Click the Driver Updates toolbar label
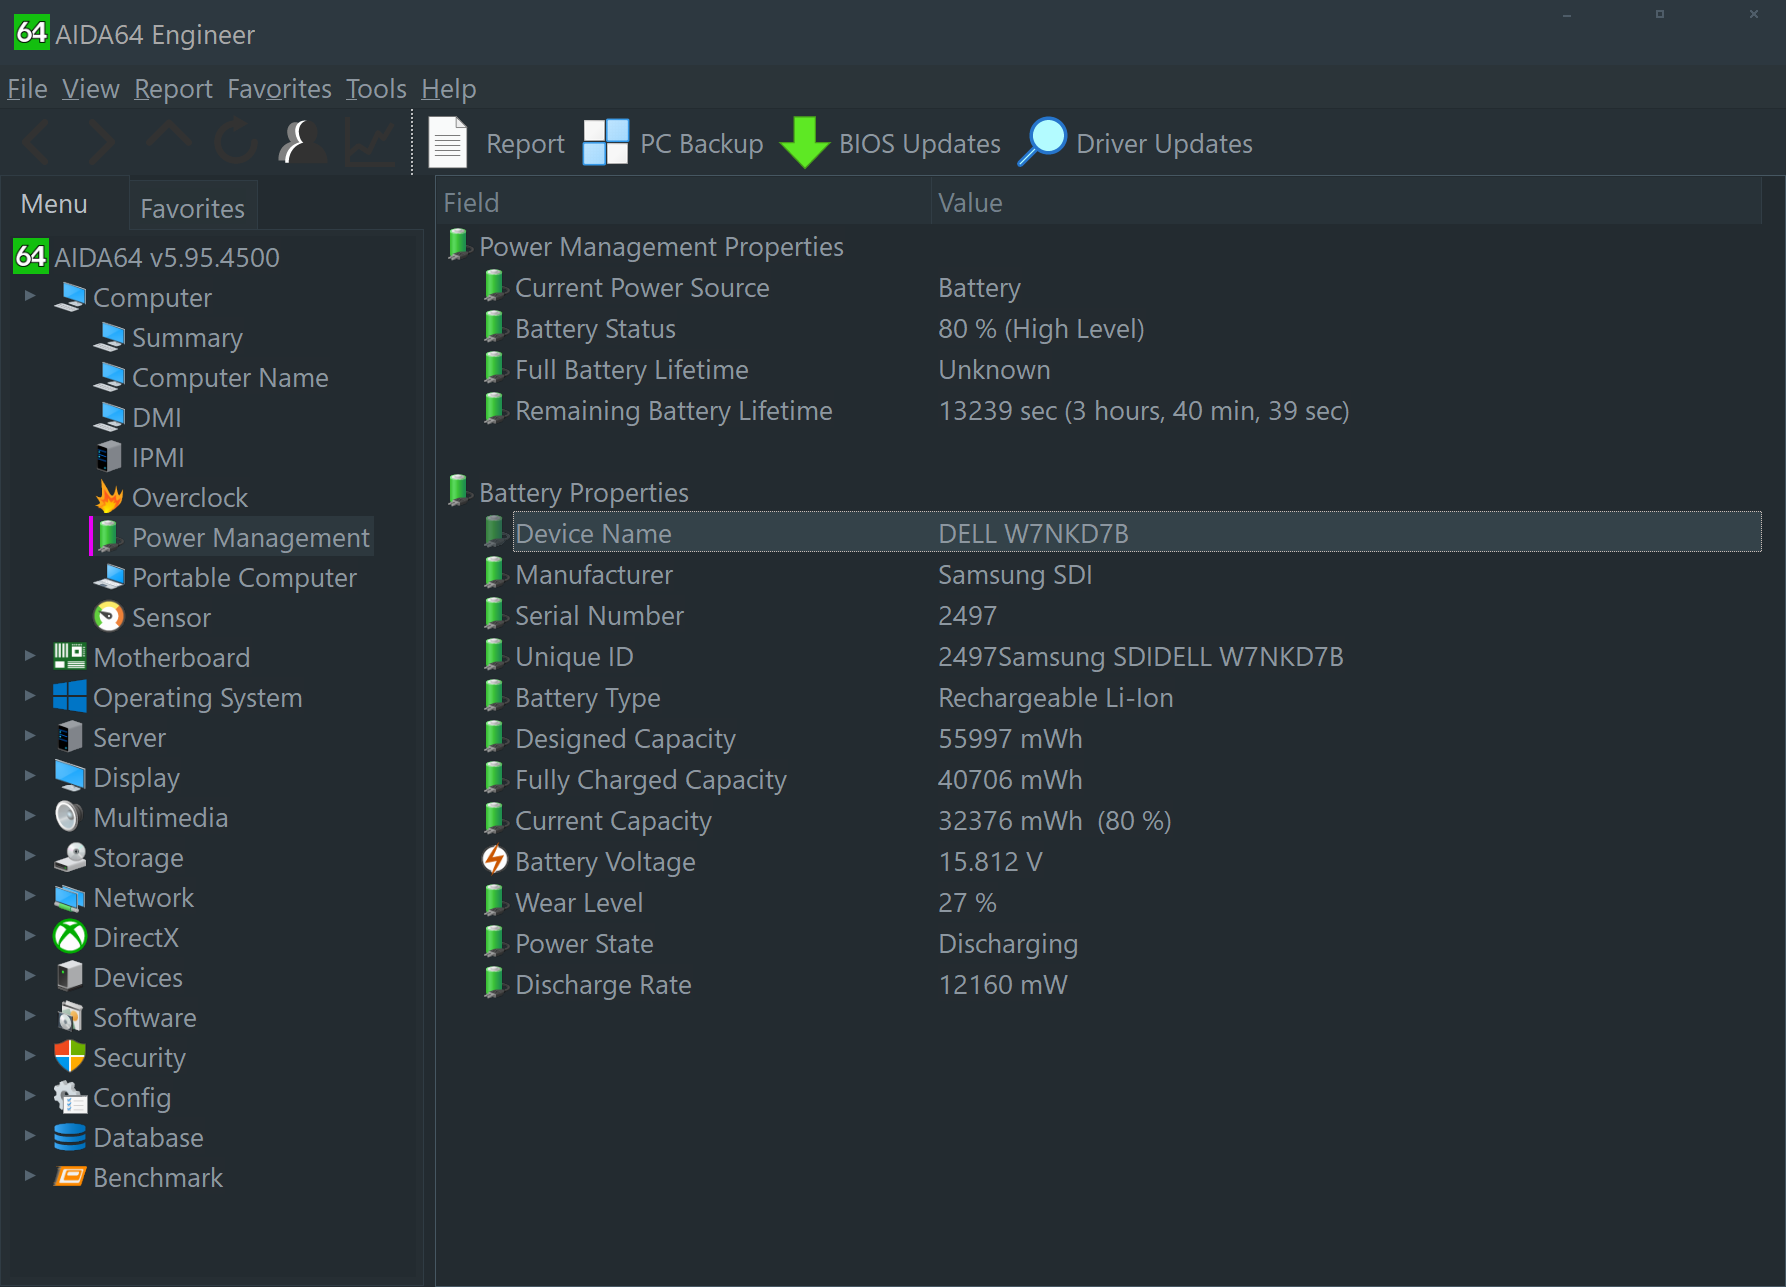Viewport: 1786px width, 1287px height. pos(1164,143)
